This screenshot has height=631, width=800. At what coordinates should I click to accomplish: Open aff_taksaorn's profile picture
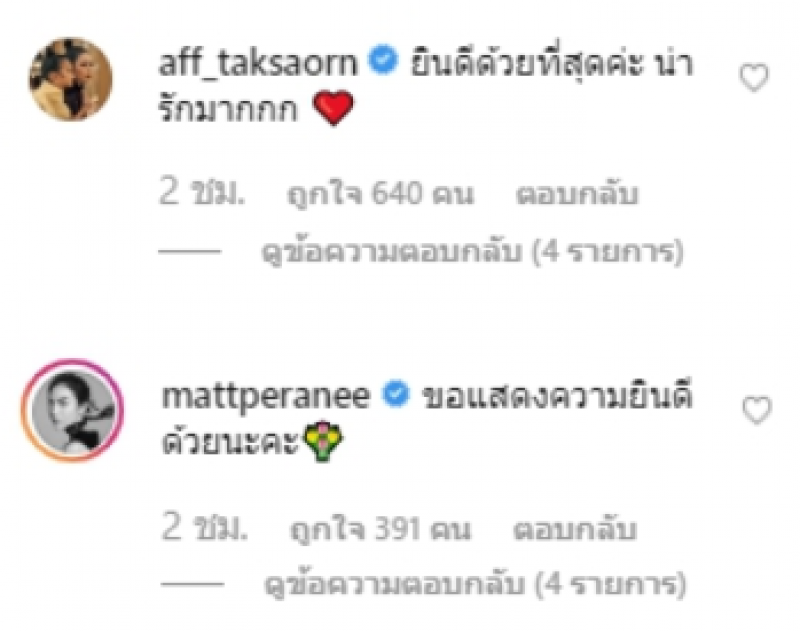(x=70, y=79)
